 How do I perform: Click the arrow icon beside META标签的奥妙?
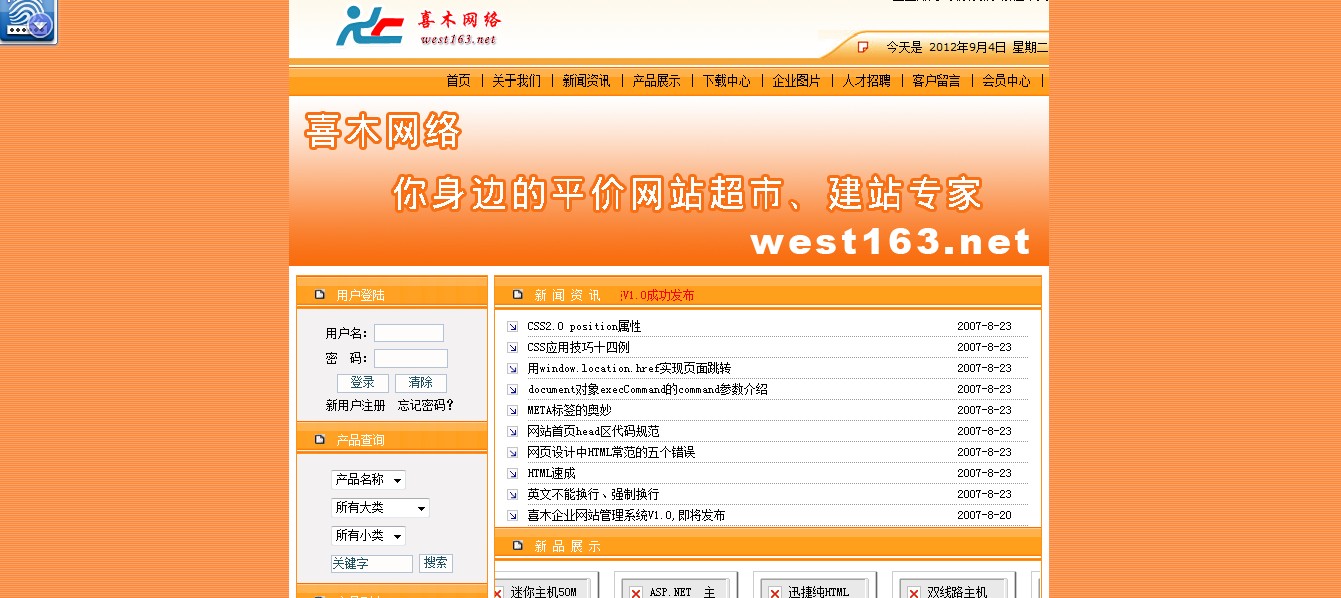coord(512,411)
